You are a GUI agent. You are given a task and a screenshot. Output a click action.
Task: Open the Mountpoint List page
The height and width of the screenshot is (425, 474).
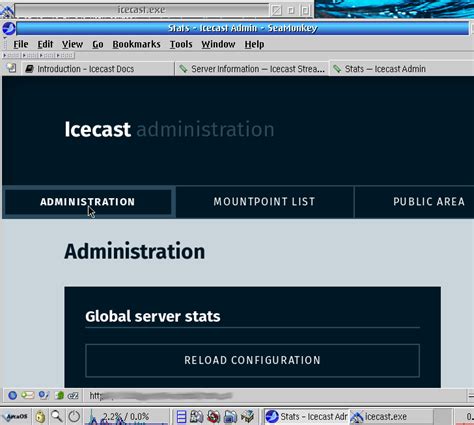[x=264, y=202]
